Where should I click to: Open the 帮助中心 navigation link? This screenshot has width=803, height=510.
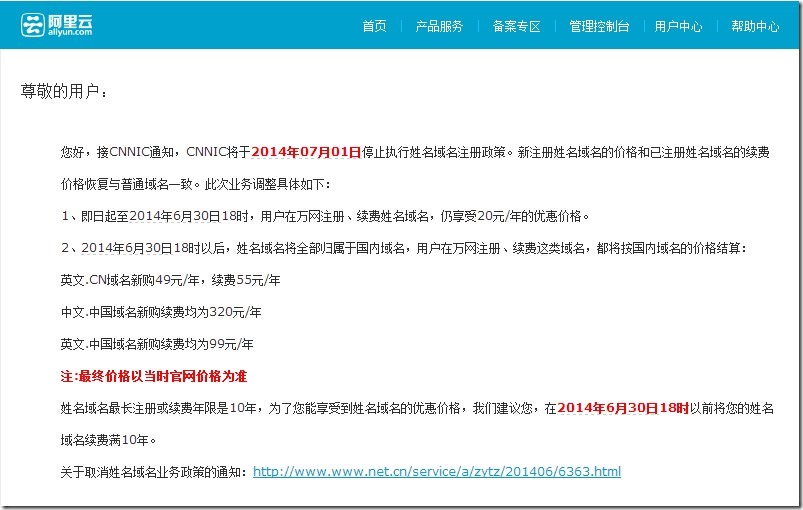pos(755,26)
